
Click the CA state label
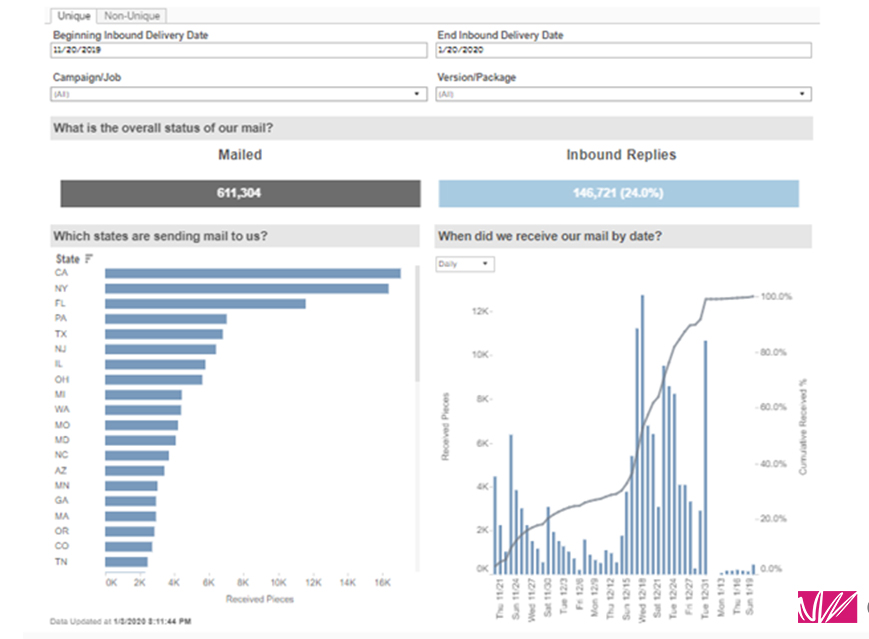[x=61, y=273]
